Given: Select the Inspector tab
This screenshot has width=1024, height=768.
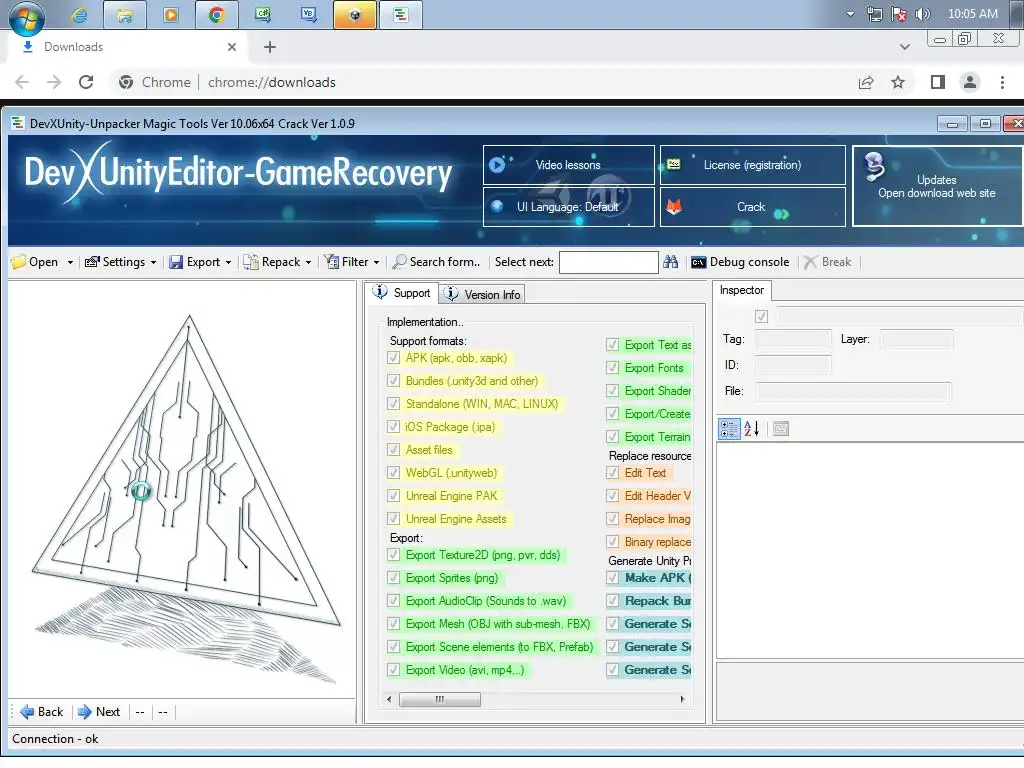Looking at the screenshot, I should tap(742, 290).
